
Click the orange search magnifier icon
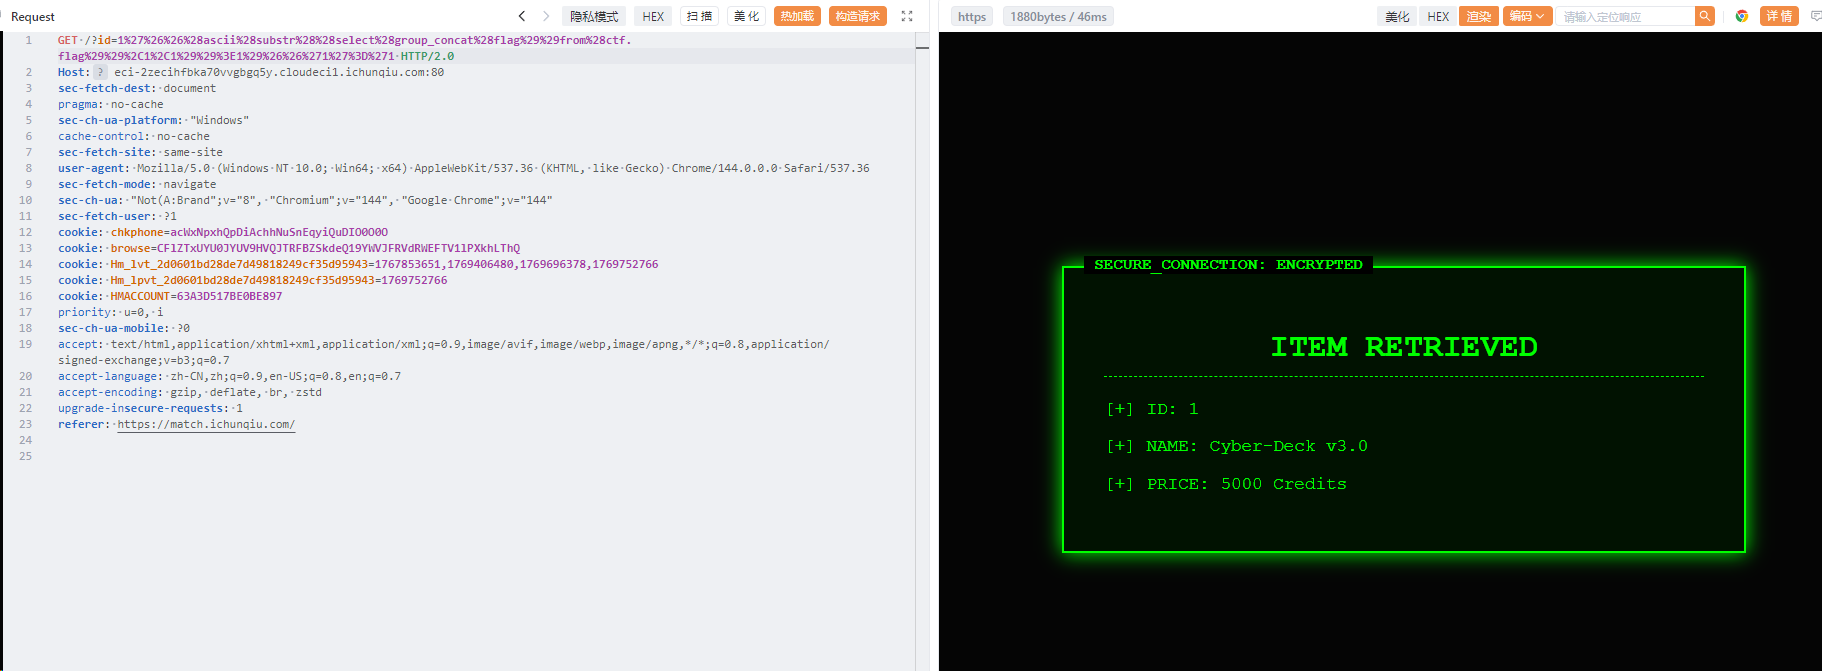point(1705,16)
